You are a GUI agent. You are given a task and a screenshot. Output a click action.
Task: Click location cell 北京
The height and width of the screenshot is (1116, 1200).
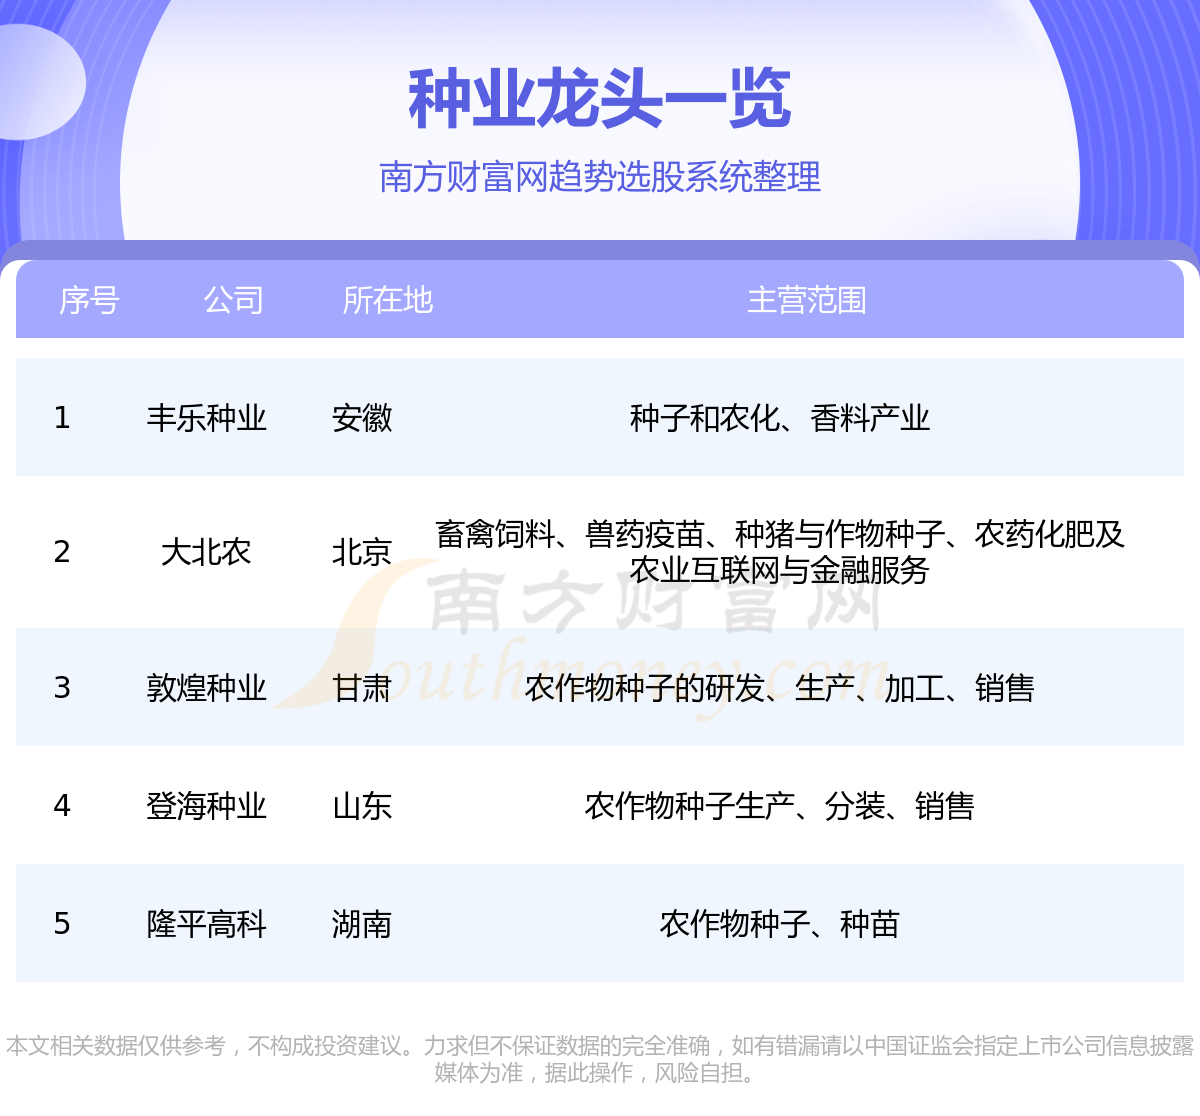pos(362,552)
